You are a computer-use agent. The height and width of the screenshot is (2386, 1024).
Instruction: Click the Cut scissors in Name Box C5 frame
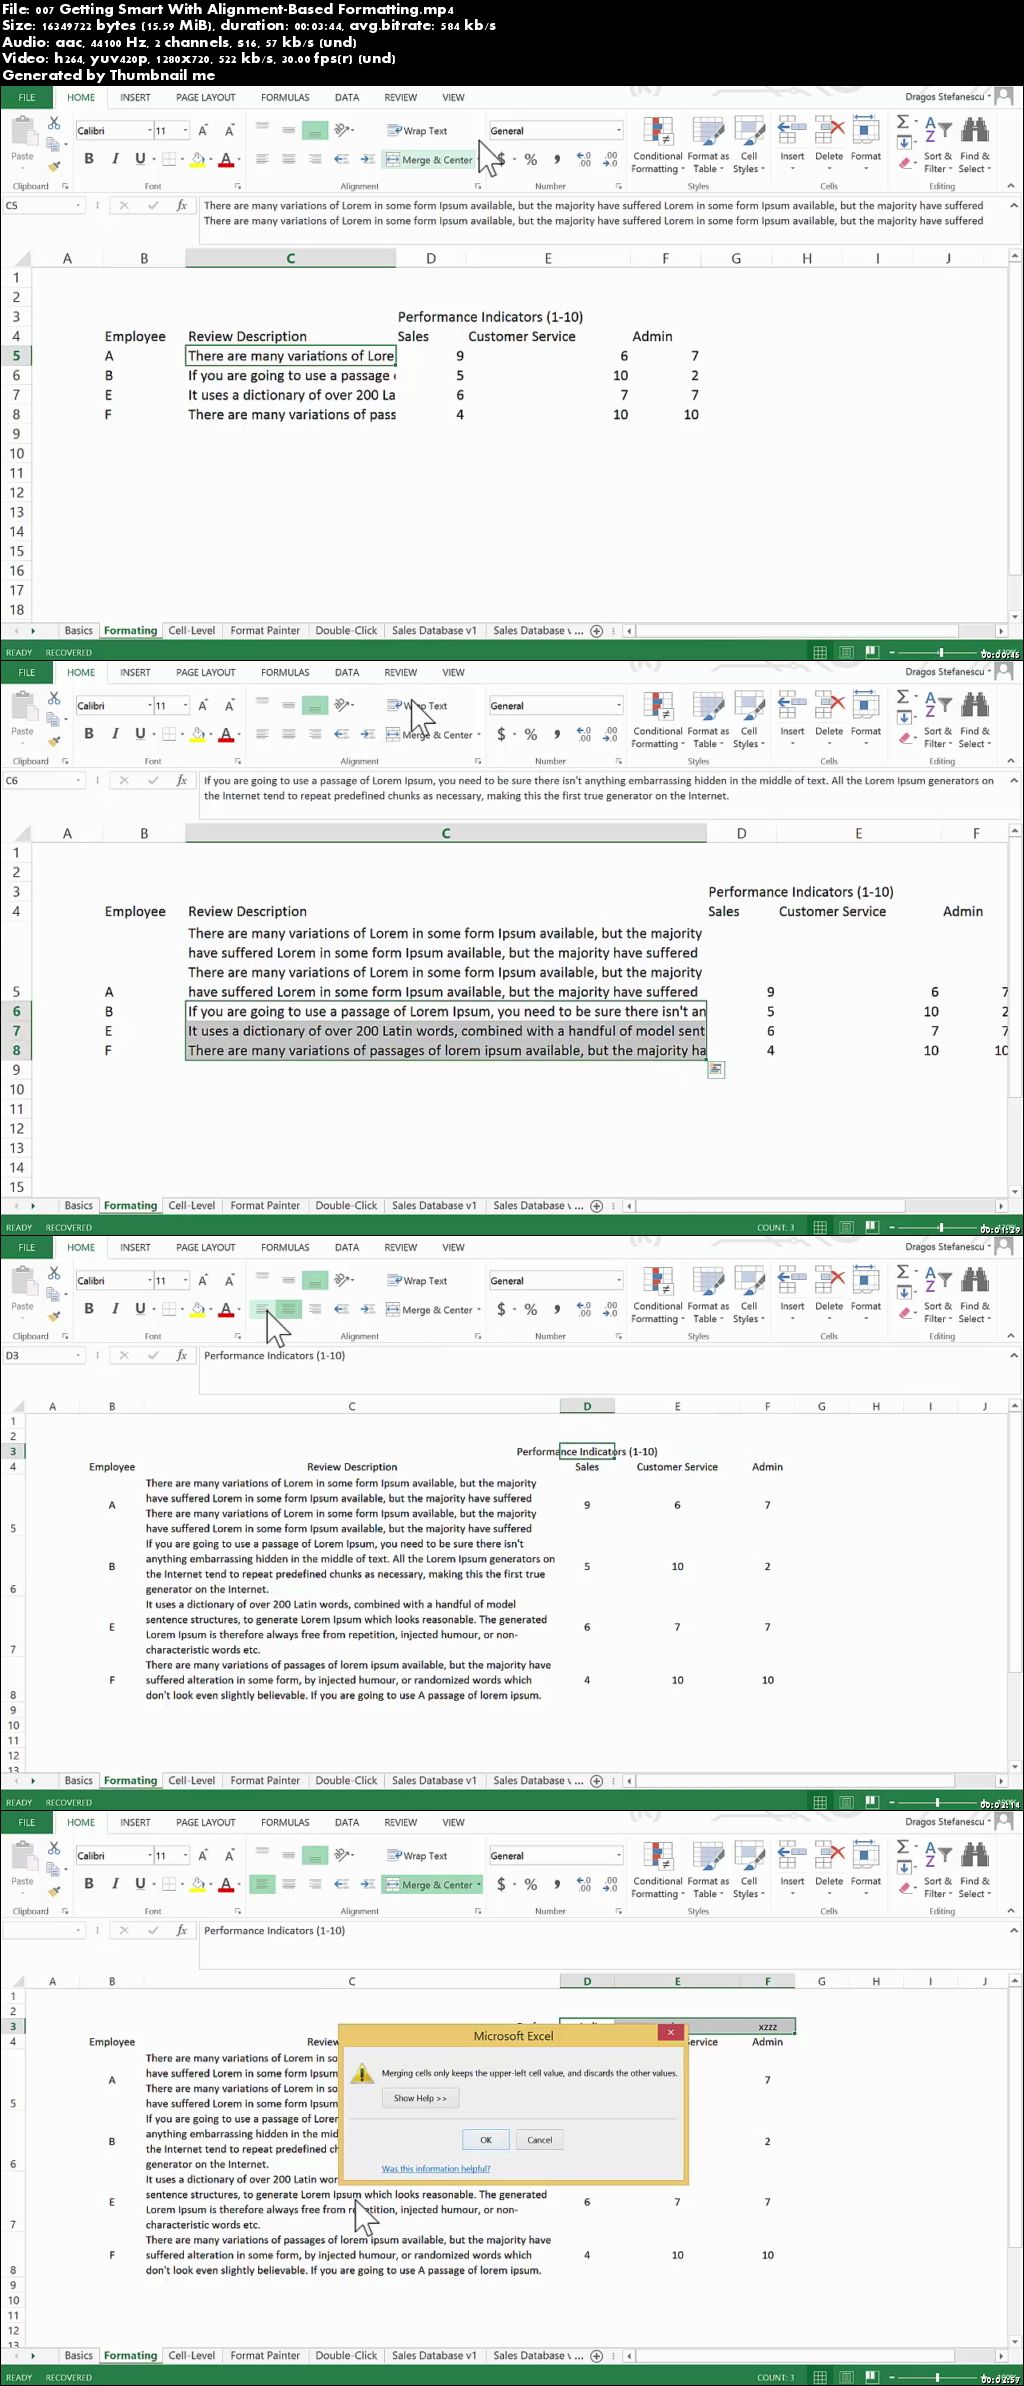54,123
